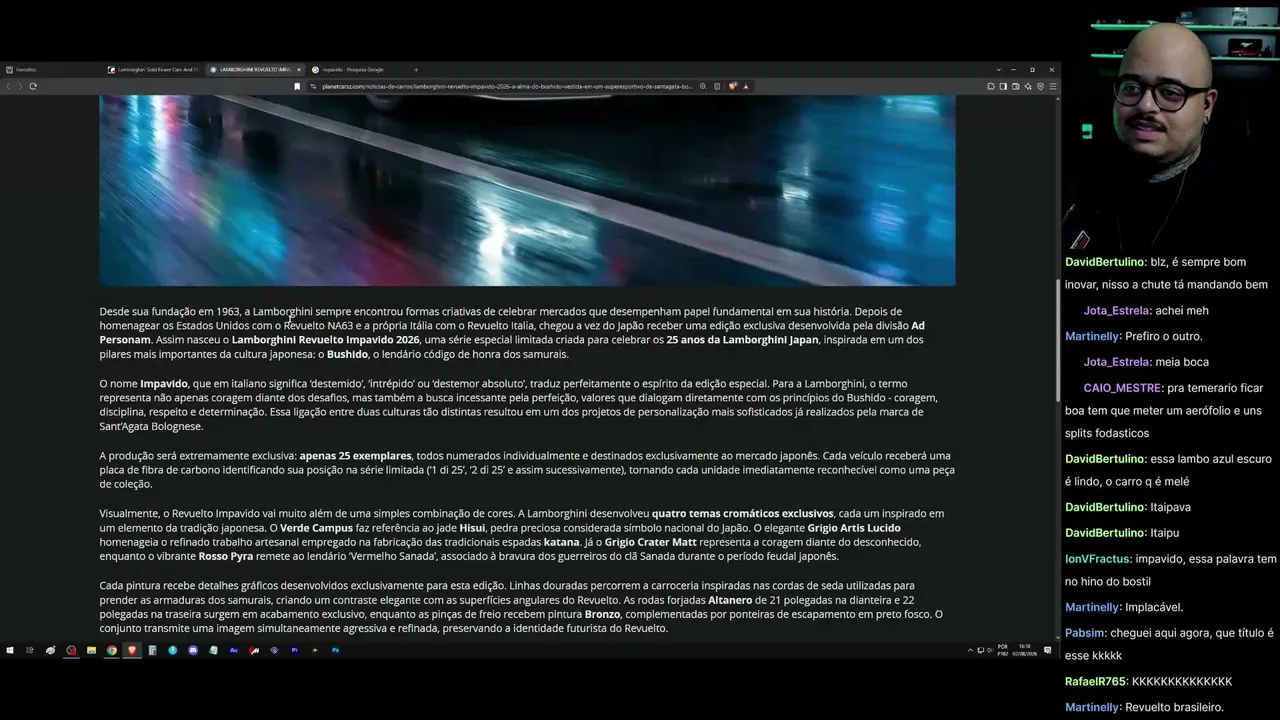Show hidden system tray icons

[x=970, y=650]
